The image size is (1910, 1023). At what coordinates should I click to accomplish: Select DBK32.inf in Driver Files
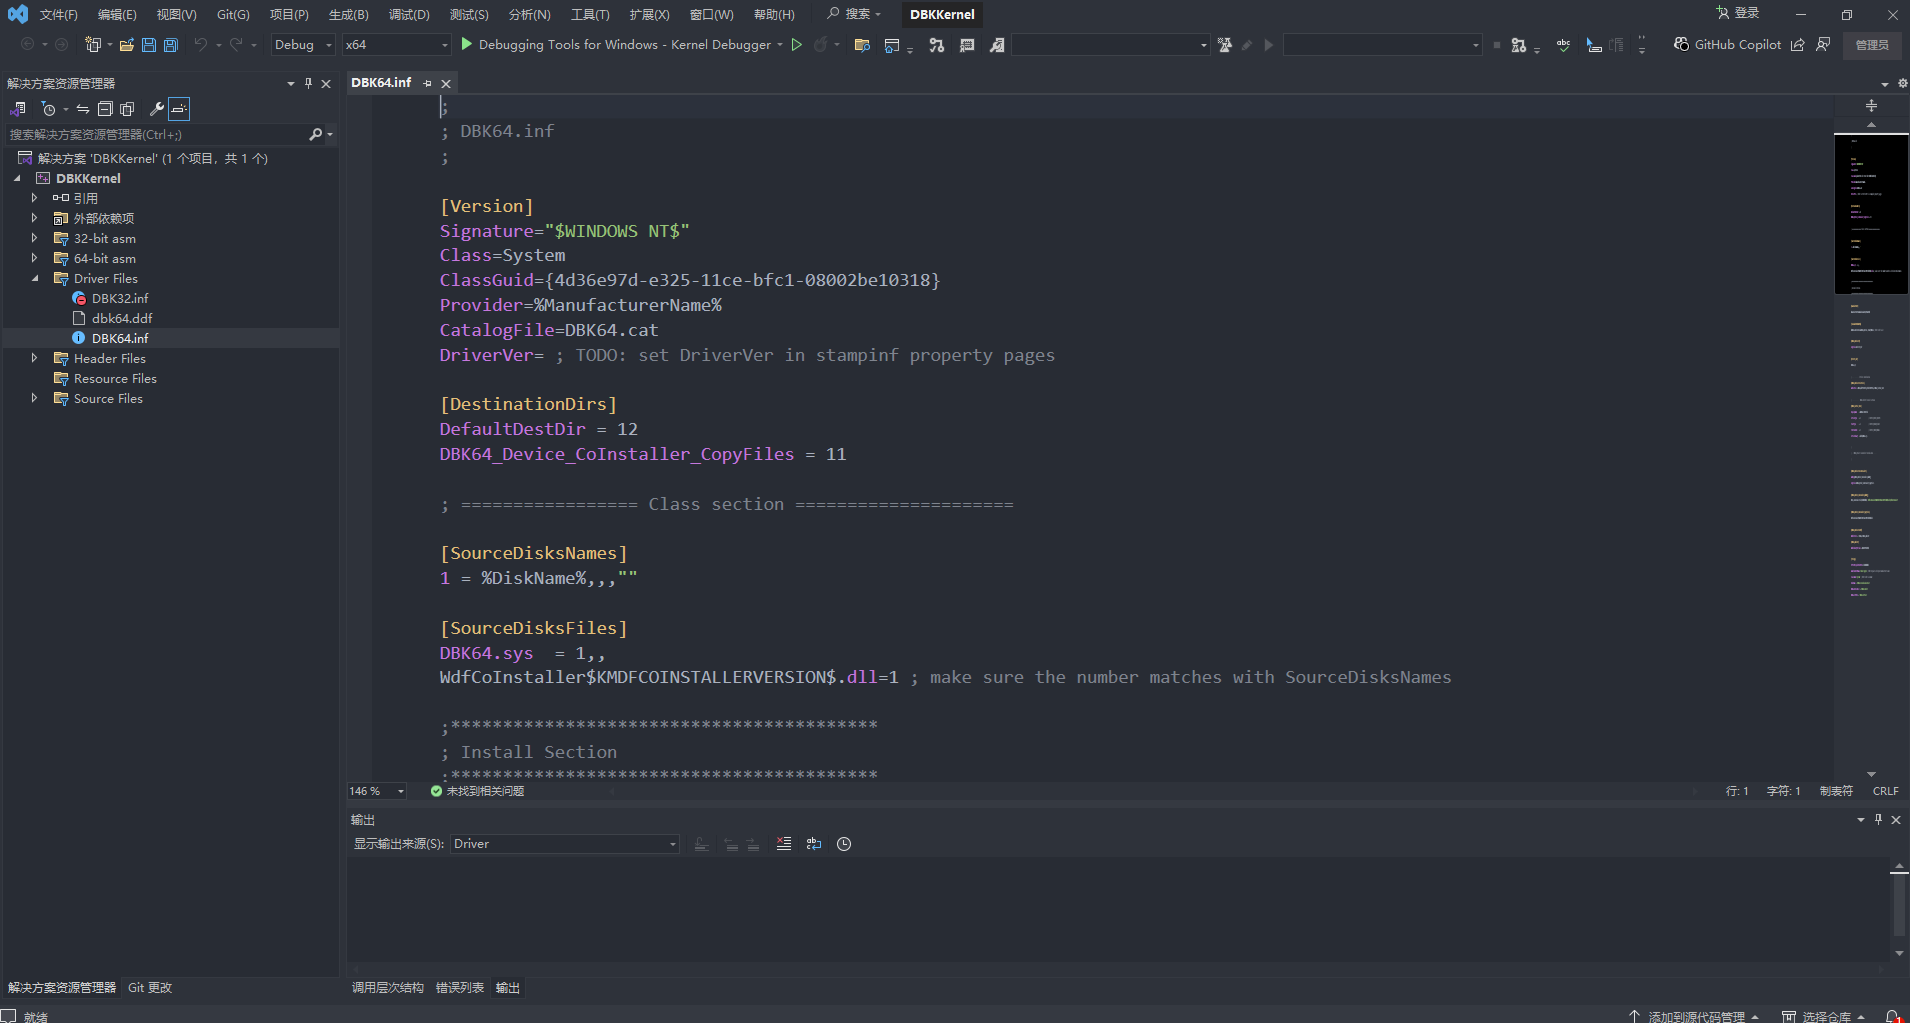coord(120,298)
